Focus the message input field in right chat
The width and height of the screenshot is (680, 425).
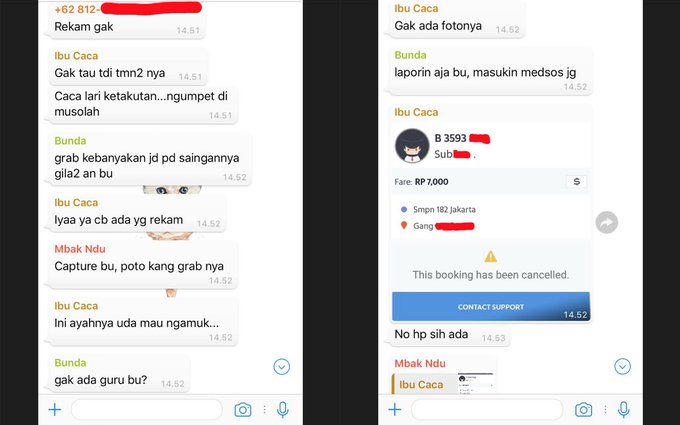click(487, 409)
